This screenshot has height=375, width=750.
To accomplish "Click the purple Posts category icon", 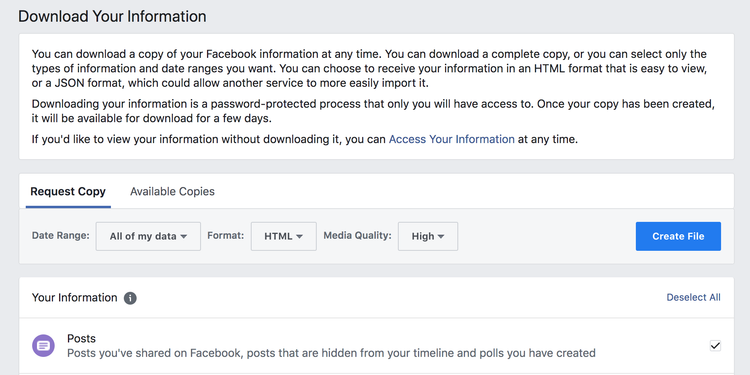I will coord(44,345).
